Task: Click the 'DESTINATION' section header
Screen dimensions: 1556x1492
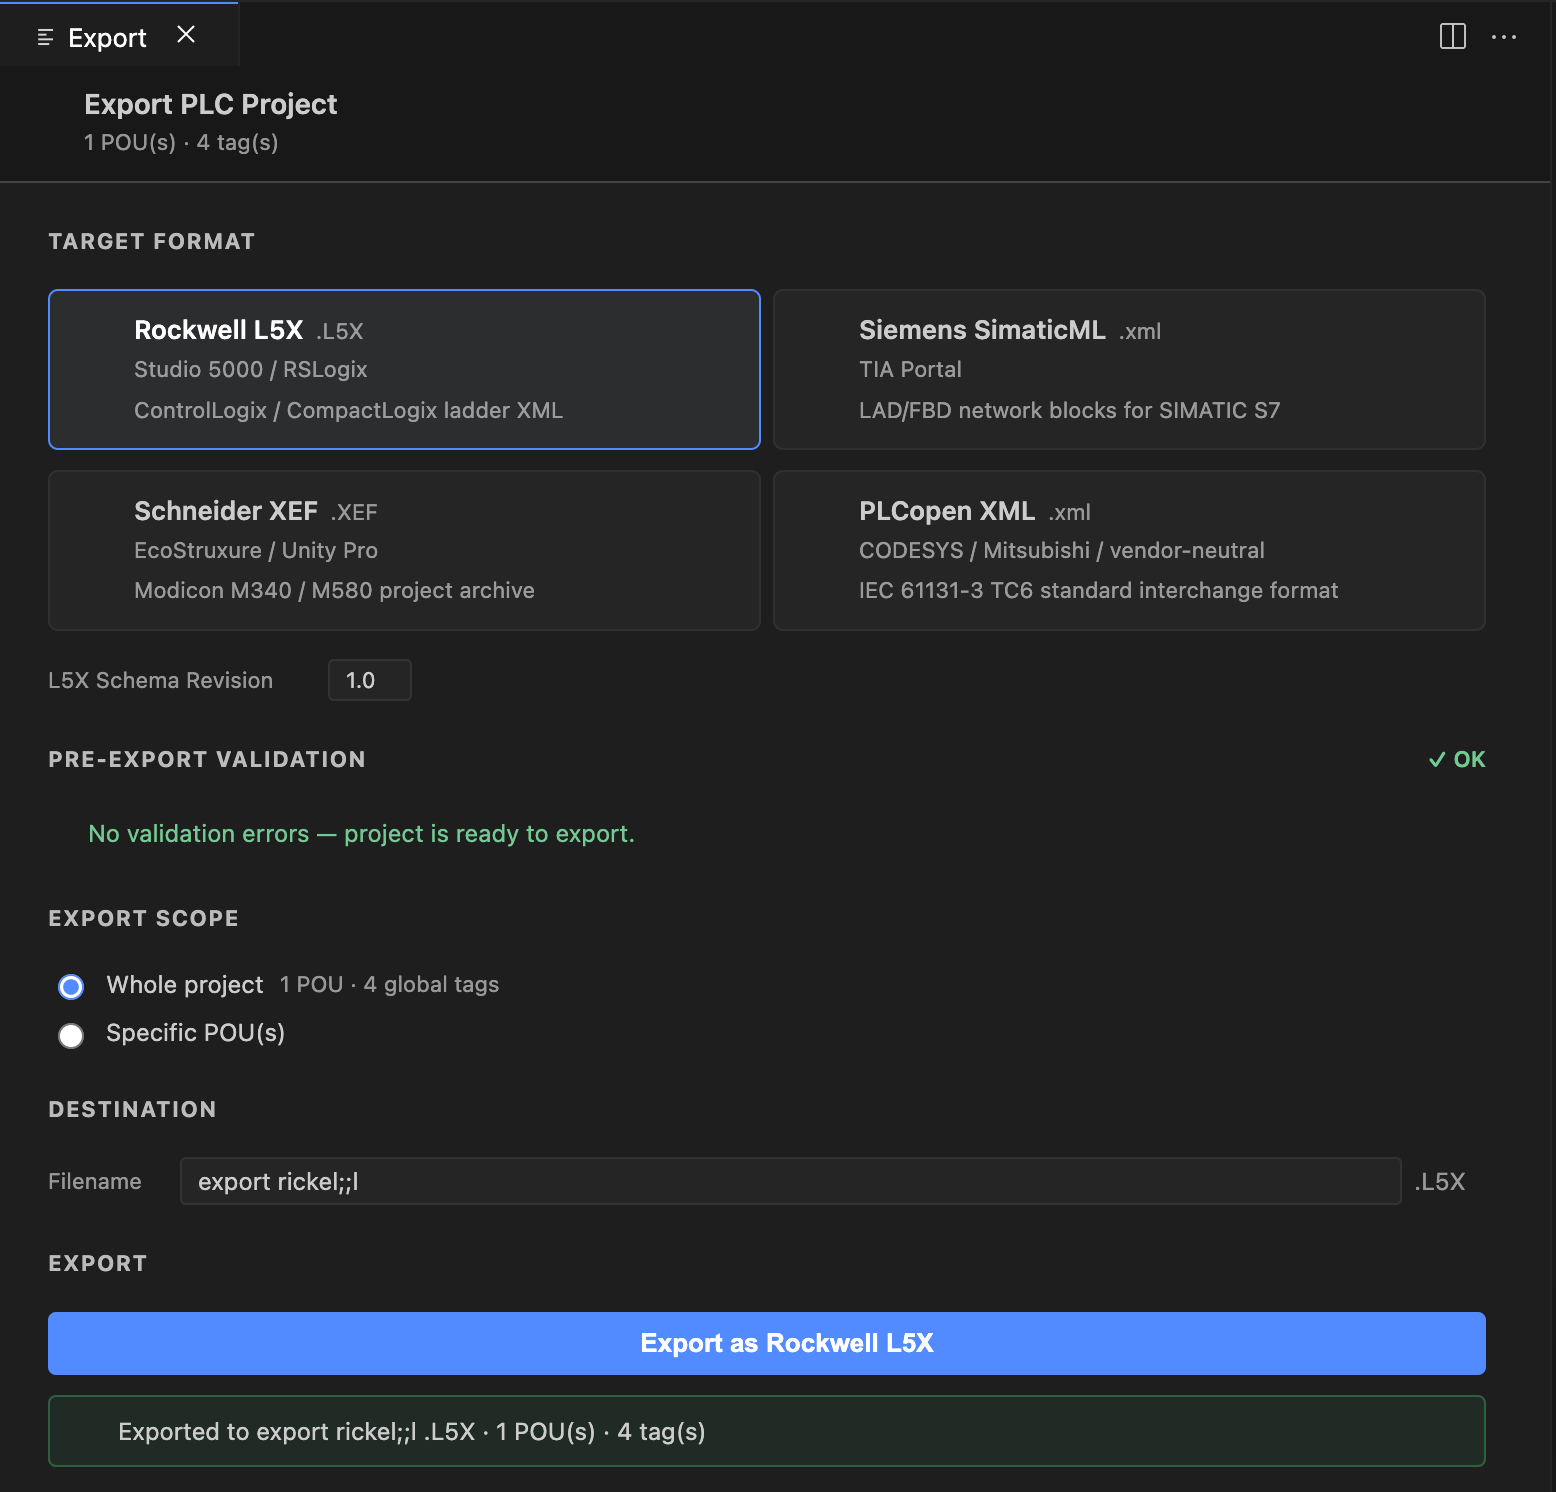Action: (x=133, y=1109)
